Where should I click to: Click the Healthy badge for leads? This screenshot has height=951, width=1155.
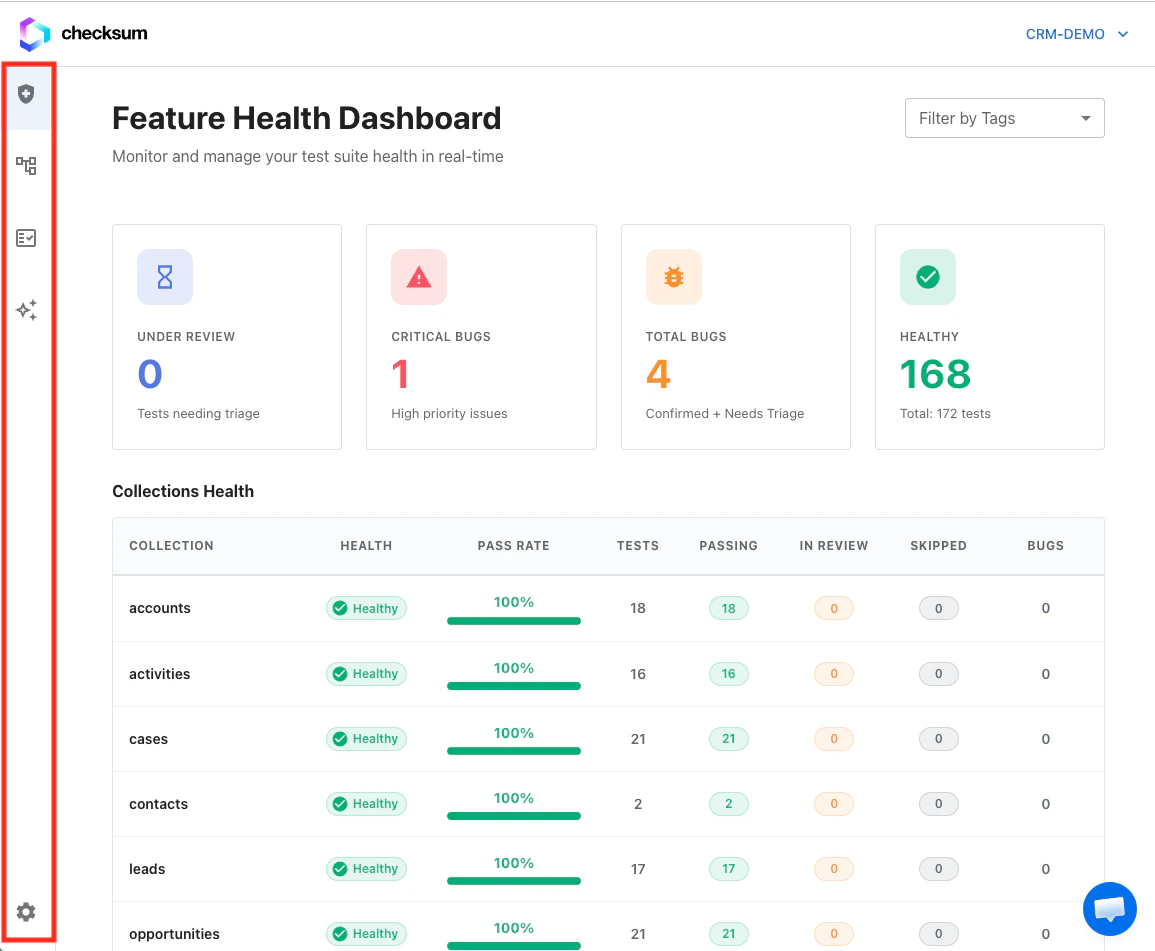366,869
